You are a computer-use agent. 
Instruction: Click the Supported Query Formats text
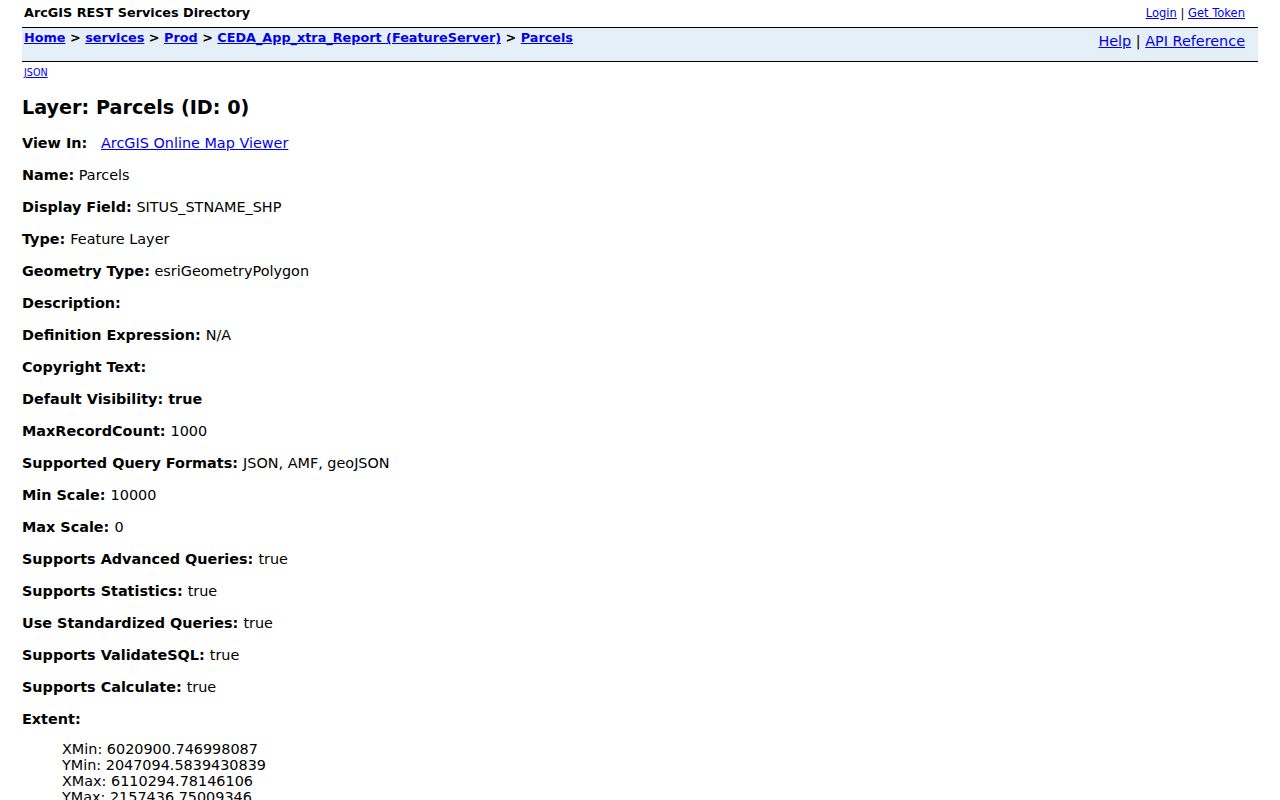tap(130, 463)
